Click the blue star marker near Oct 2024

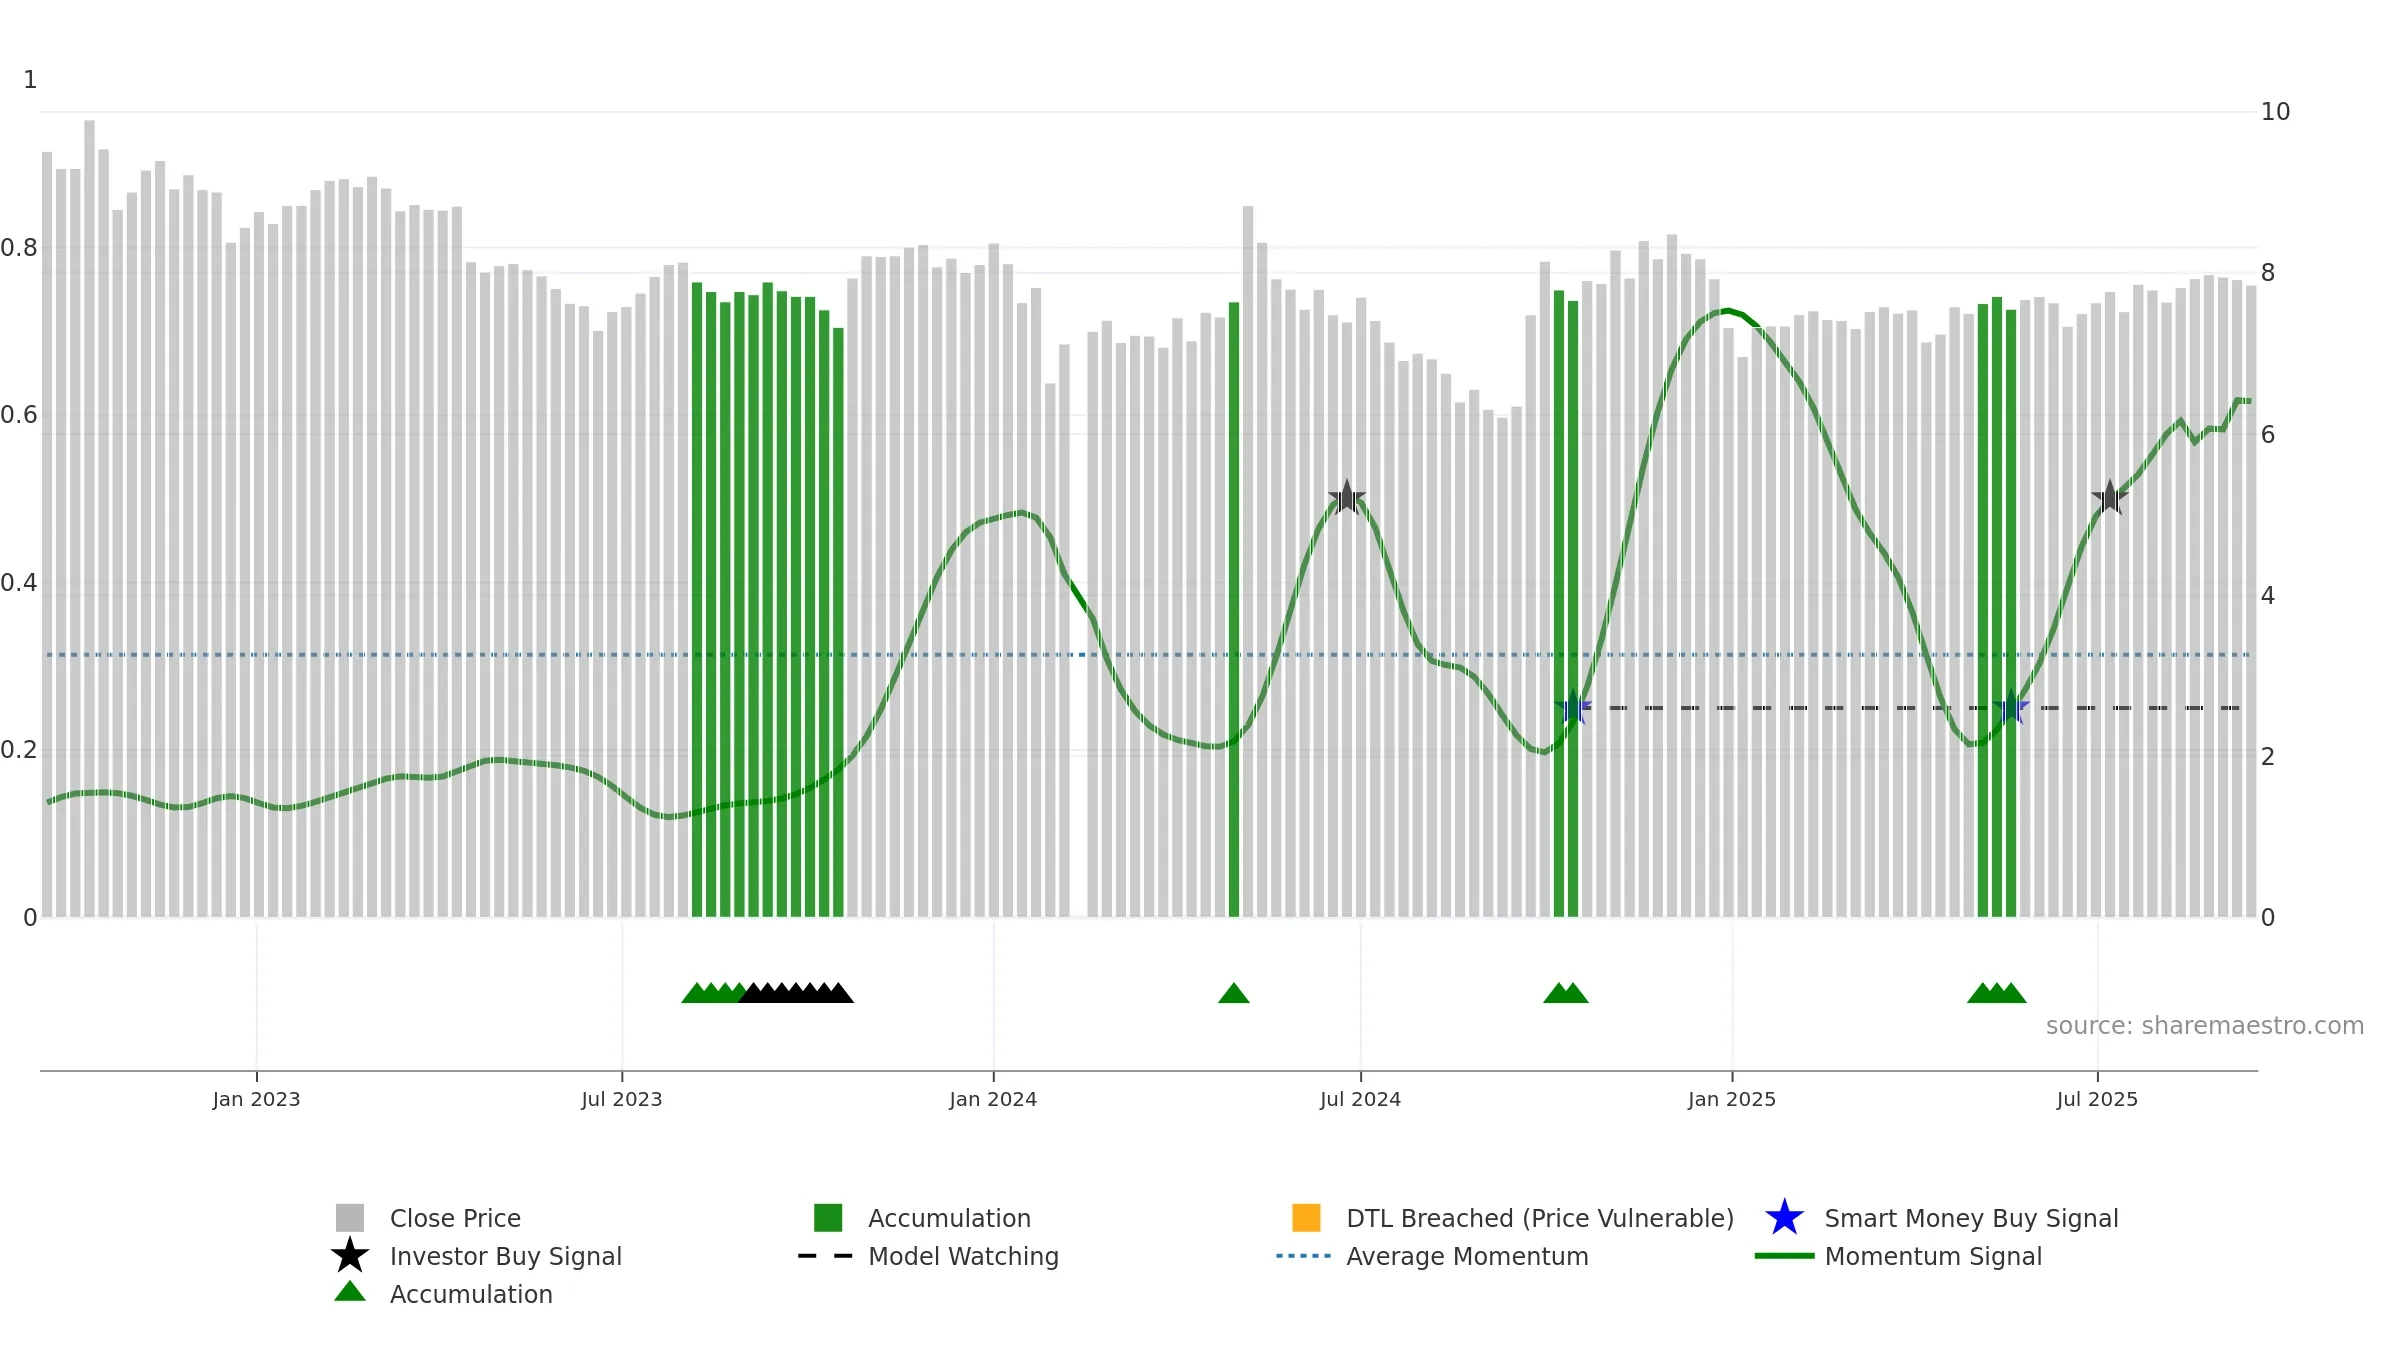point(1573,707)
